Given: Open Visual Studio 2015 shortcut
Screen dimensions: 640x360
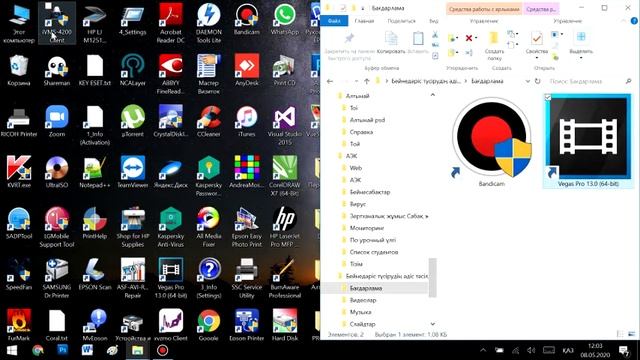Looking at the screenshot, I should pyautogui.click(x=284, y=125).
